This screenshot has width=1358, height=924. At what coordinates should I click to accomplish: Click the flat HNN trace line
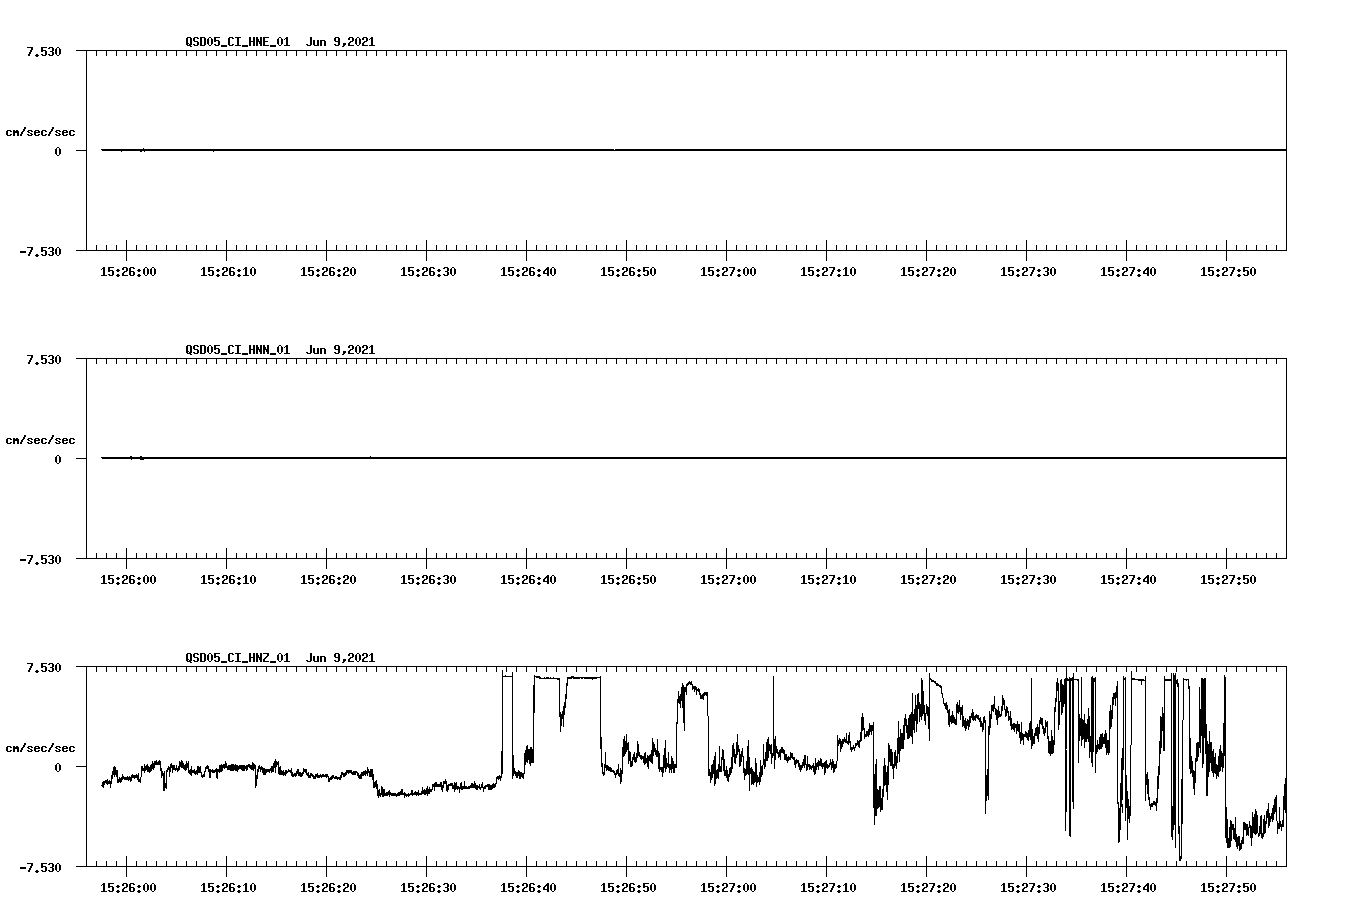tap(694, 458)
